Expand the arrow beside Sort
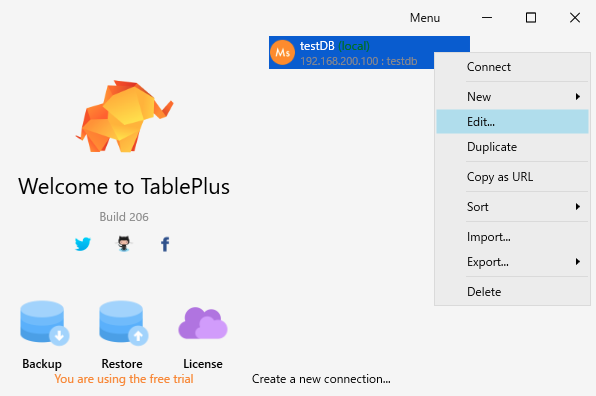 pos(578,207)
